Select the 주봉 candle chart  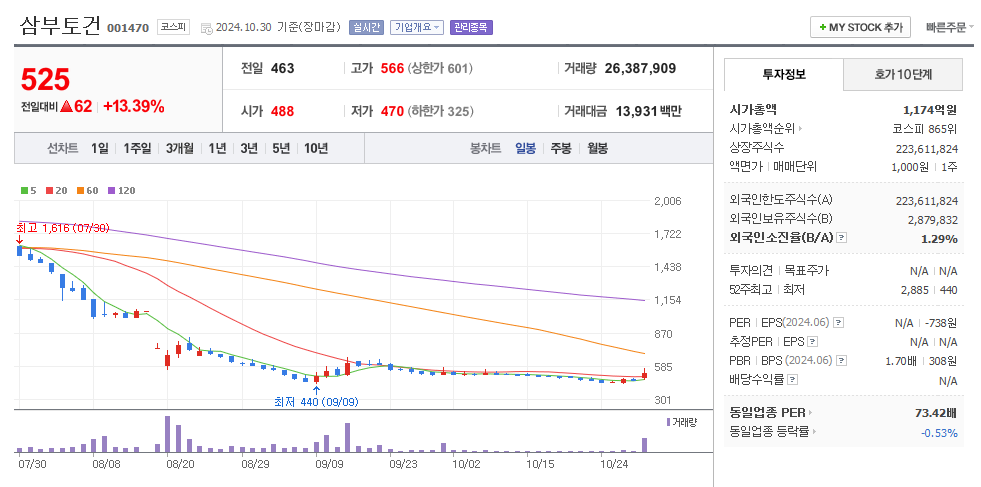click(561, 149)
